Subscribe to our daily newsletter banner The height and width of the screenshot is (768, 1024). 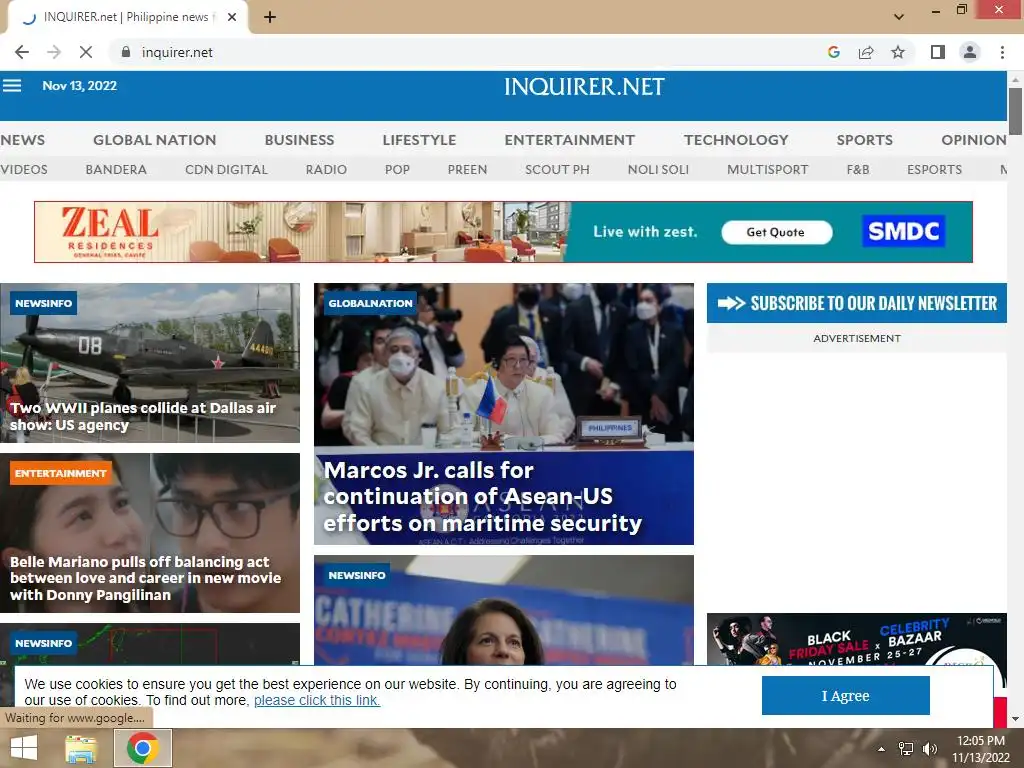point(856,303)
